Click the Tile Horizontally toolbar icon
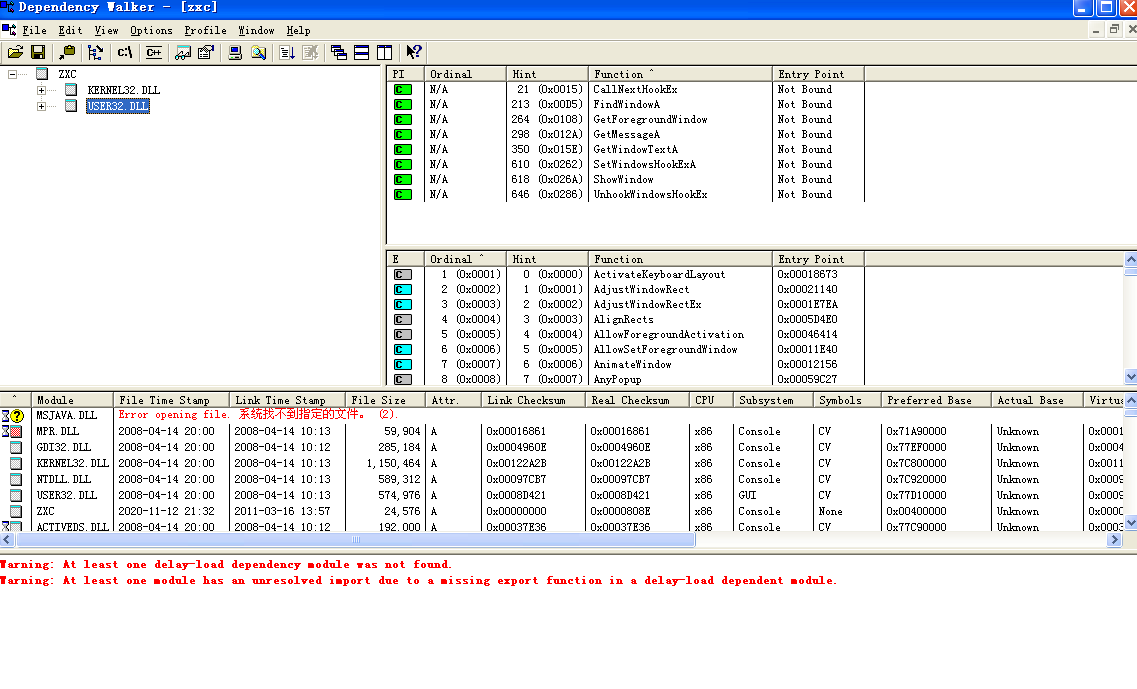 click(x=361, y=52)
